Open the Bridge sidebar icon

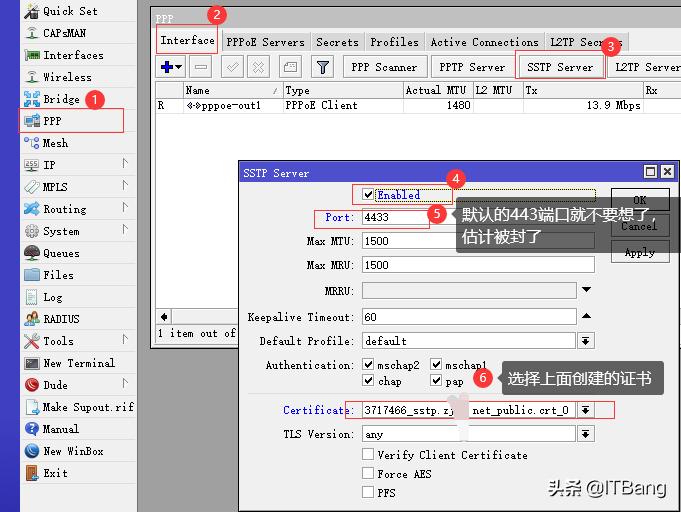31,99
